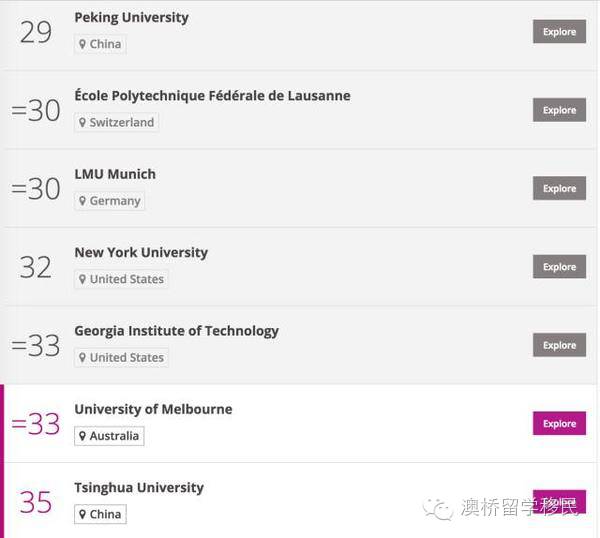Click United States tag under Georgia Institute of Technology
This screenshot has height=538, width=600.
[x=121, y=357]
